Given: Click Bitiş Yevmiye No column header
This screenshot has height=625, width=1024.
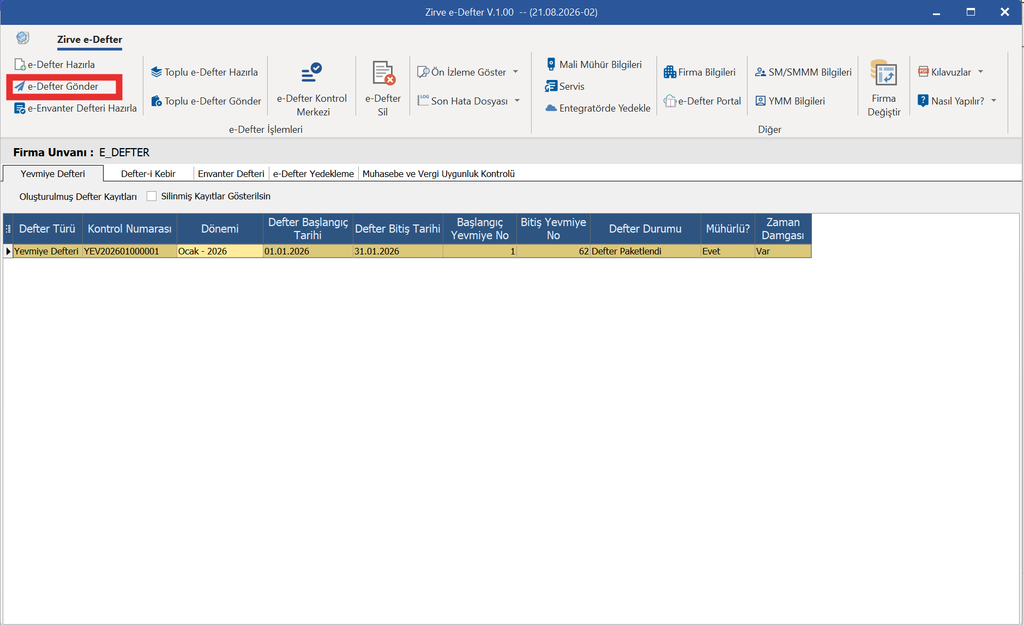Looking at the screenshot, I should point(553,229).
